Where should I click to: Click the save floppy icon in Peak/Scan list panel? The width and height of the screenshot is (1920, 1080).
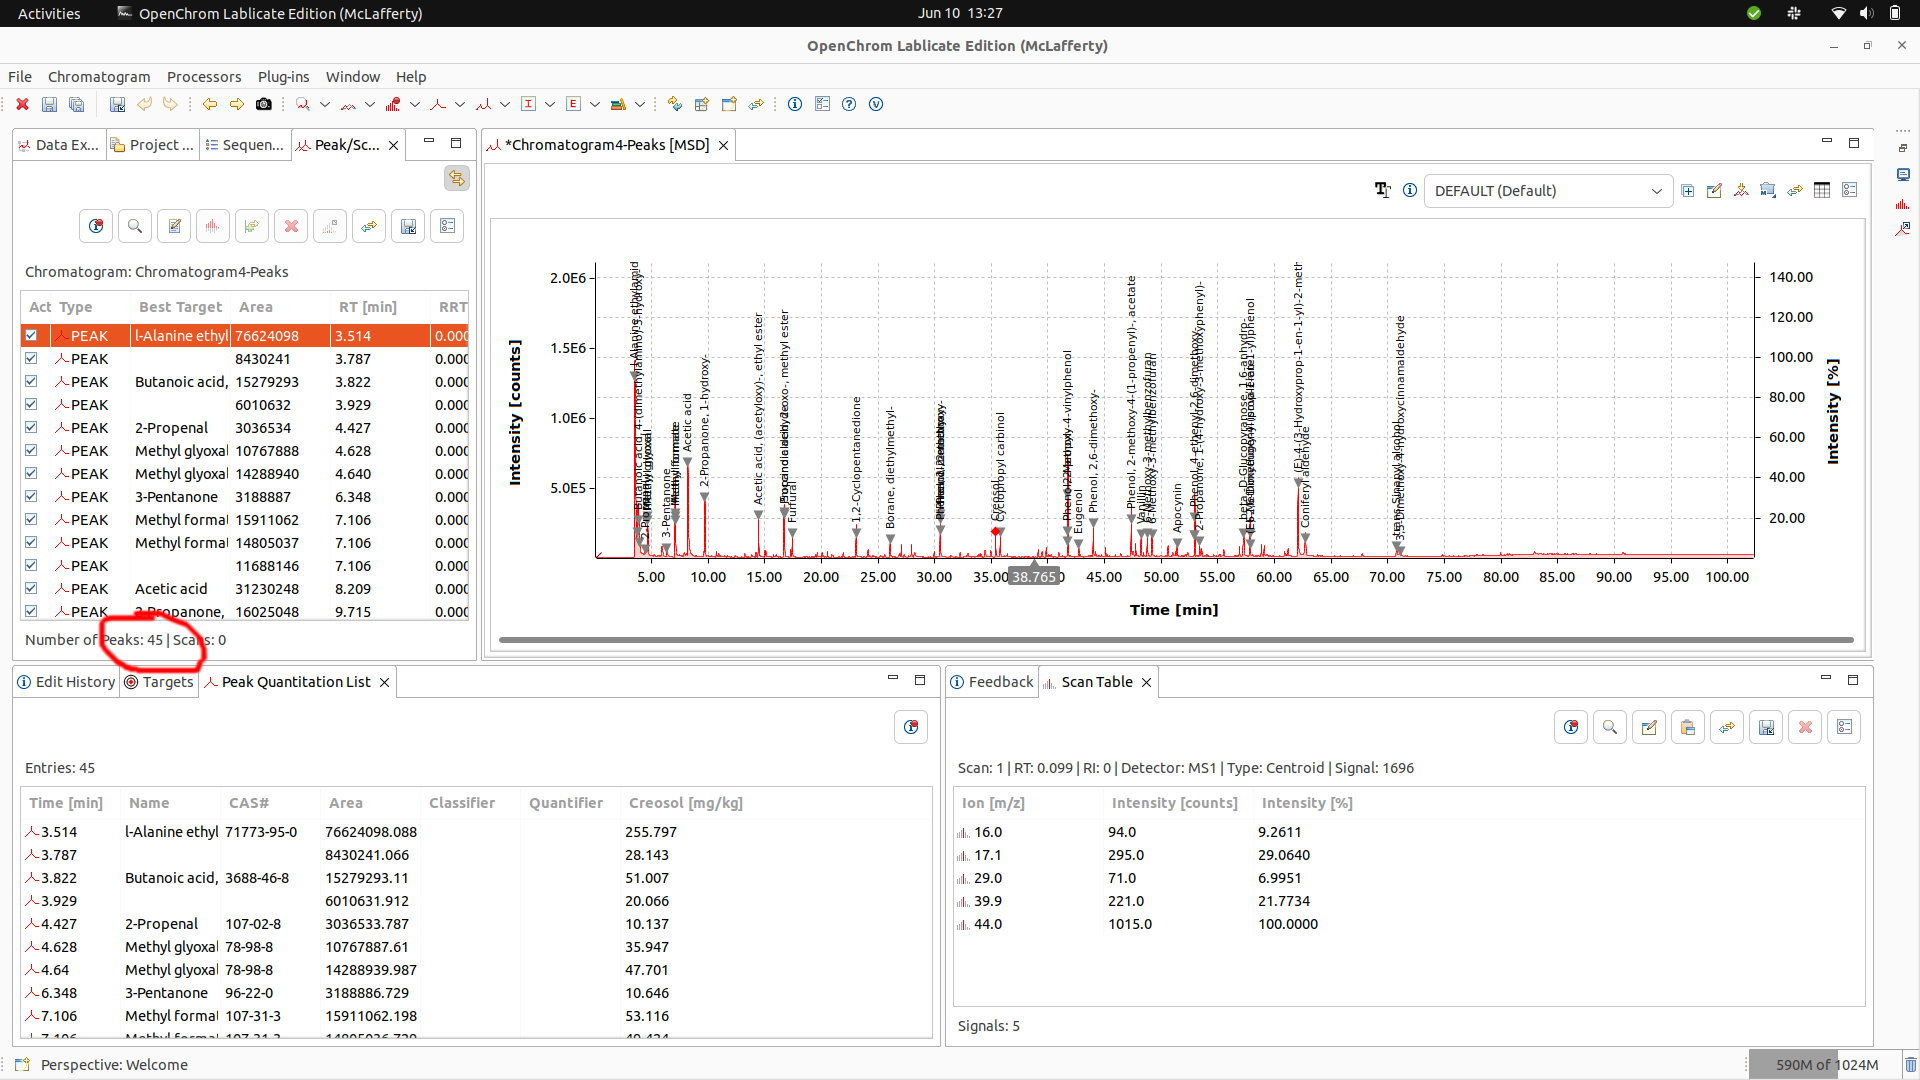(408, 226)
